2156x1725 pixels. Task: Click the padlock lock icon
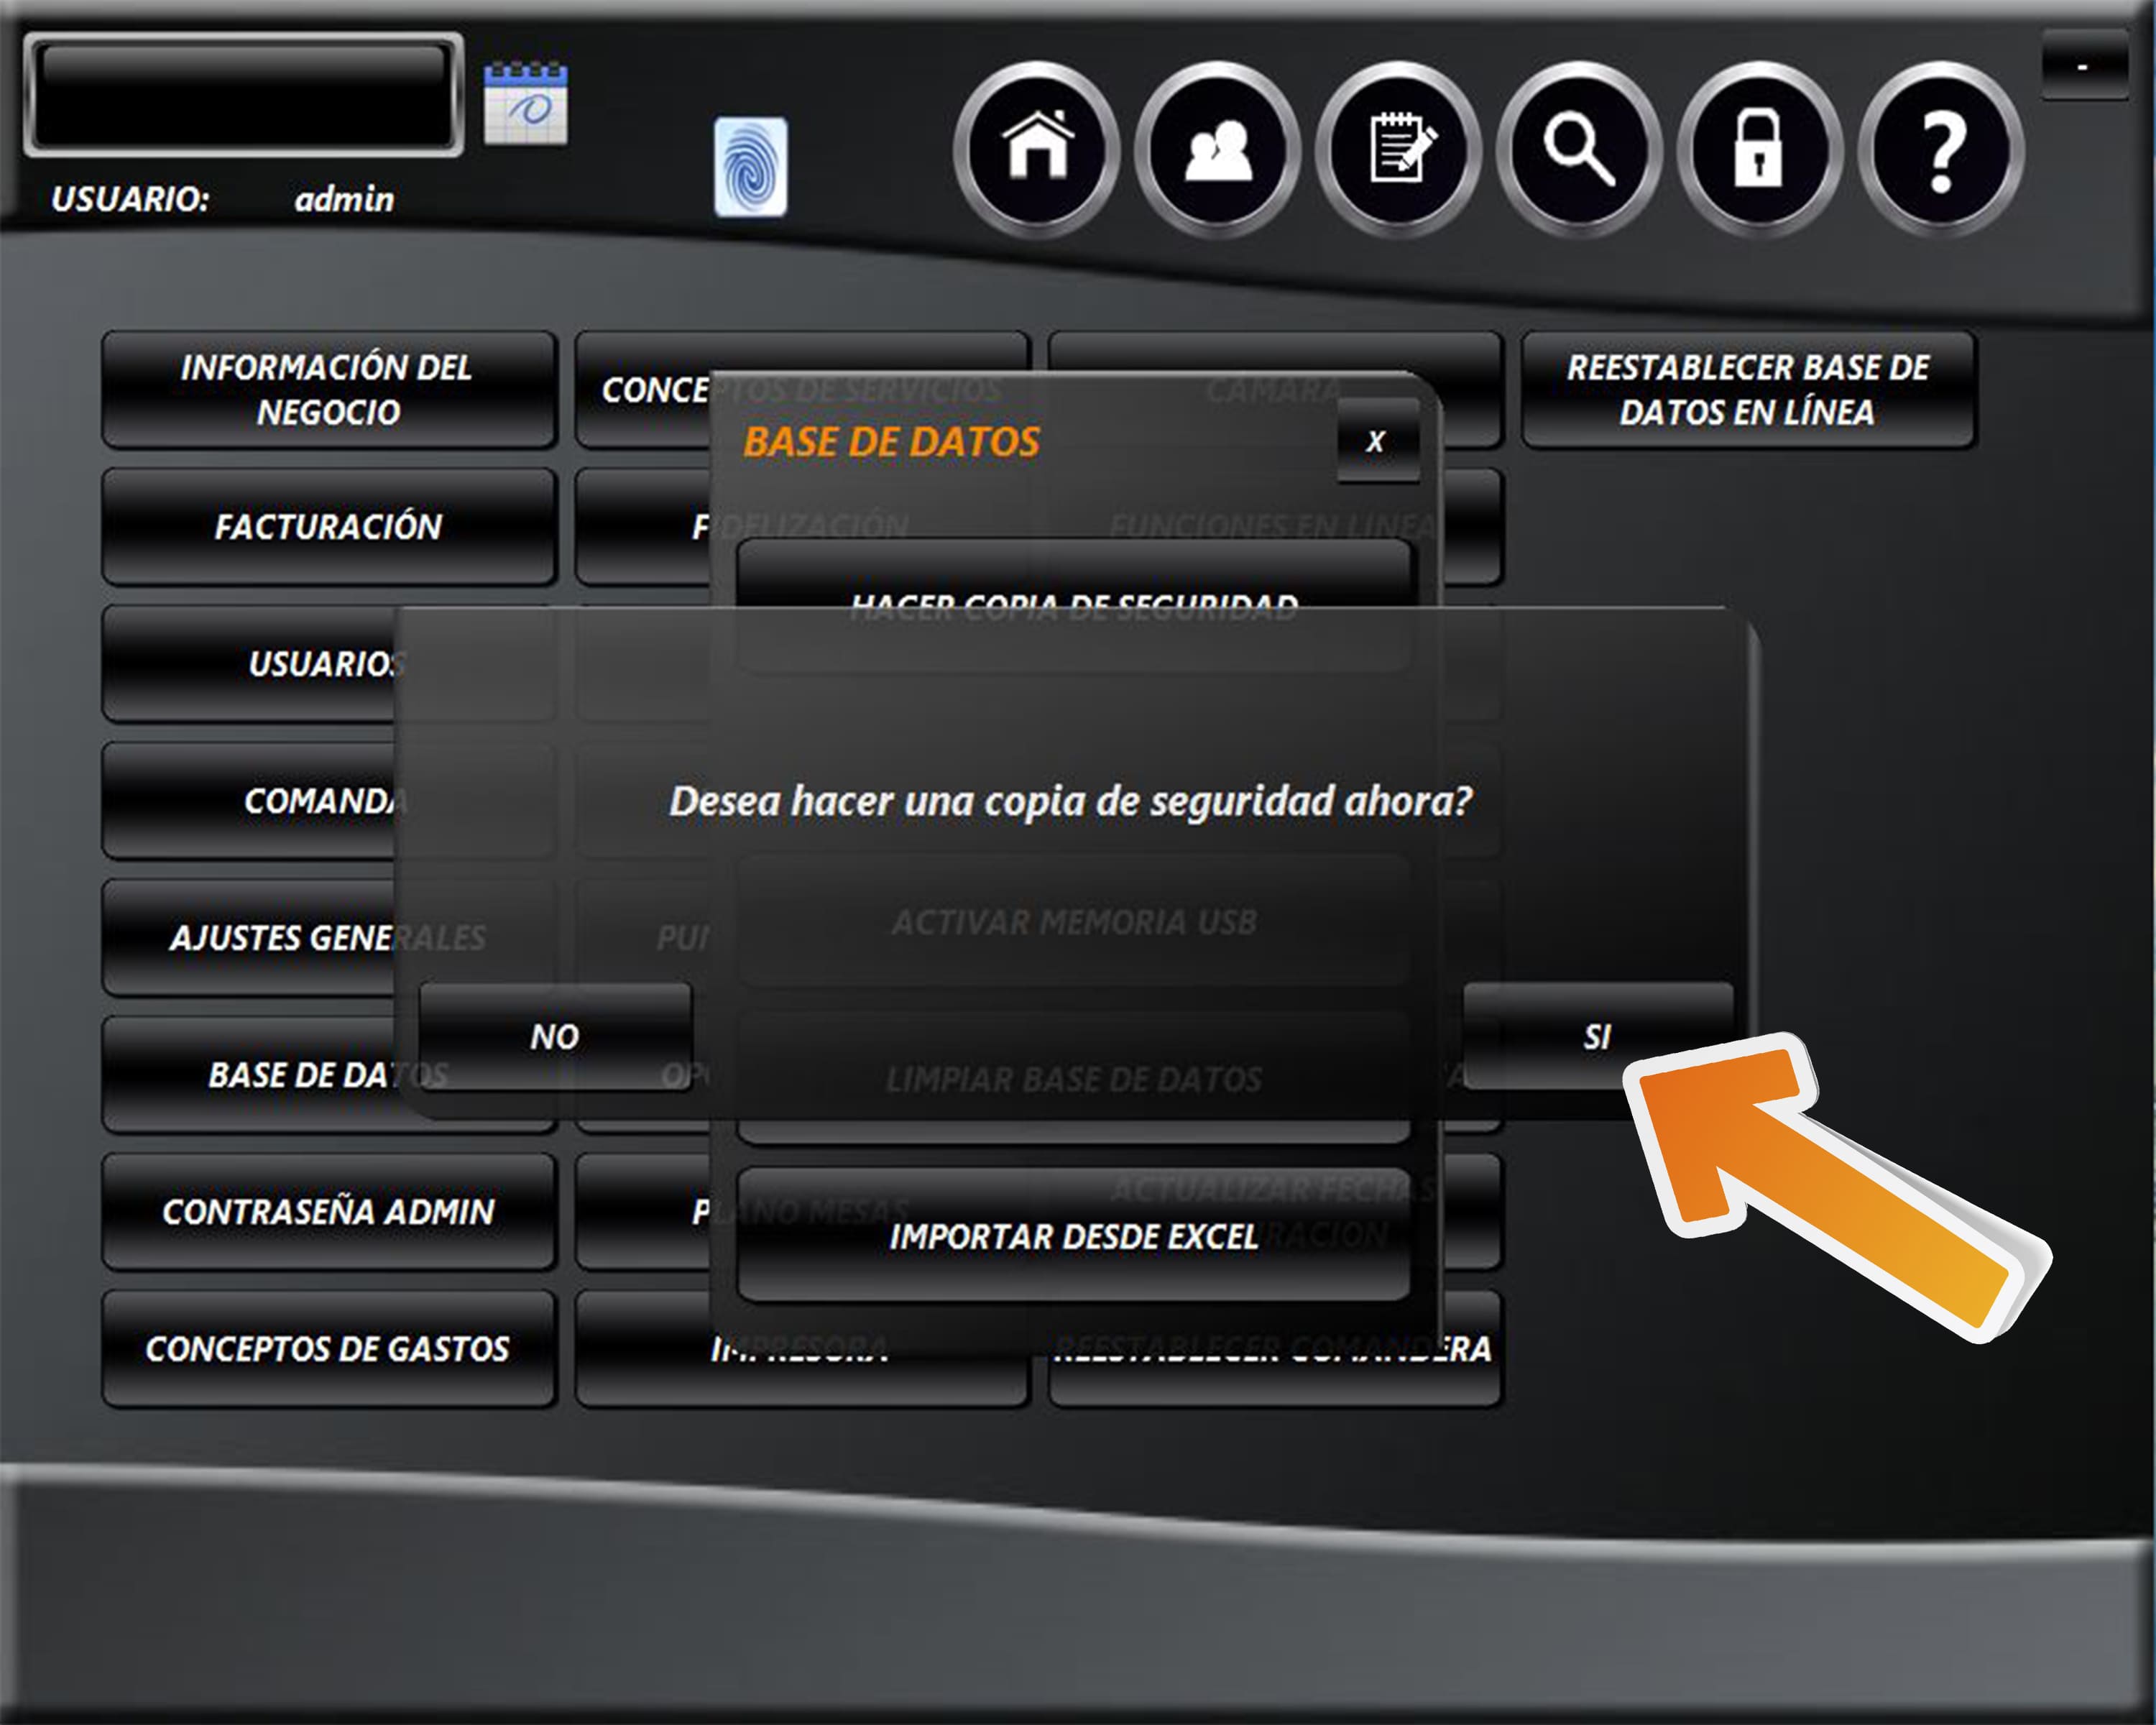(1759, 149)
